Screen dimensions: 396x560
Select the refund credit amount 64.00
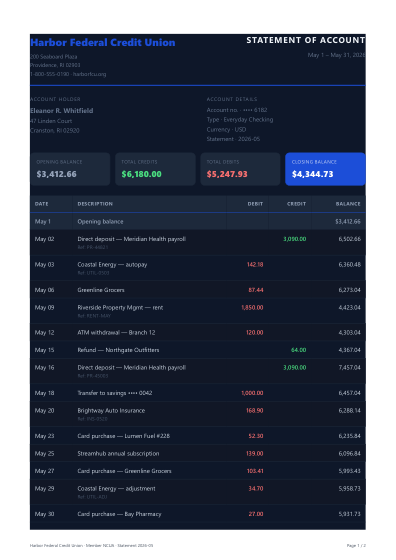click(x=299, y=350)
